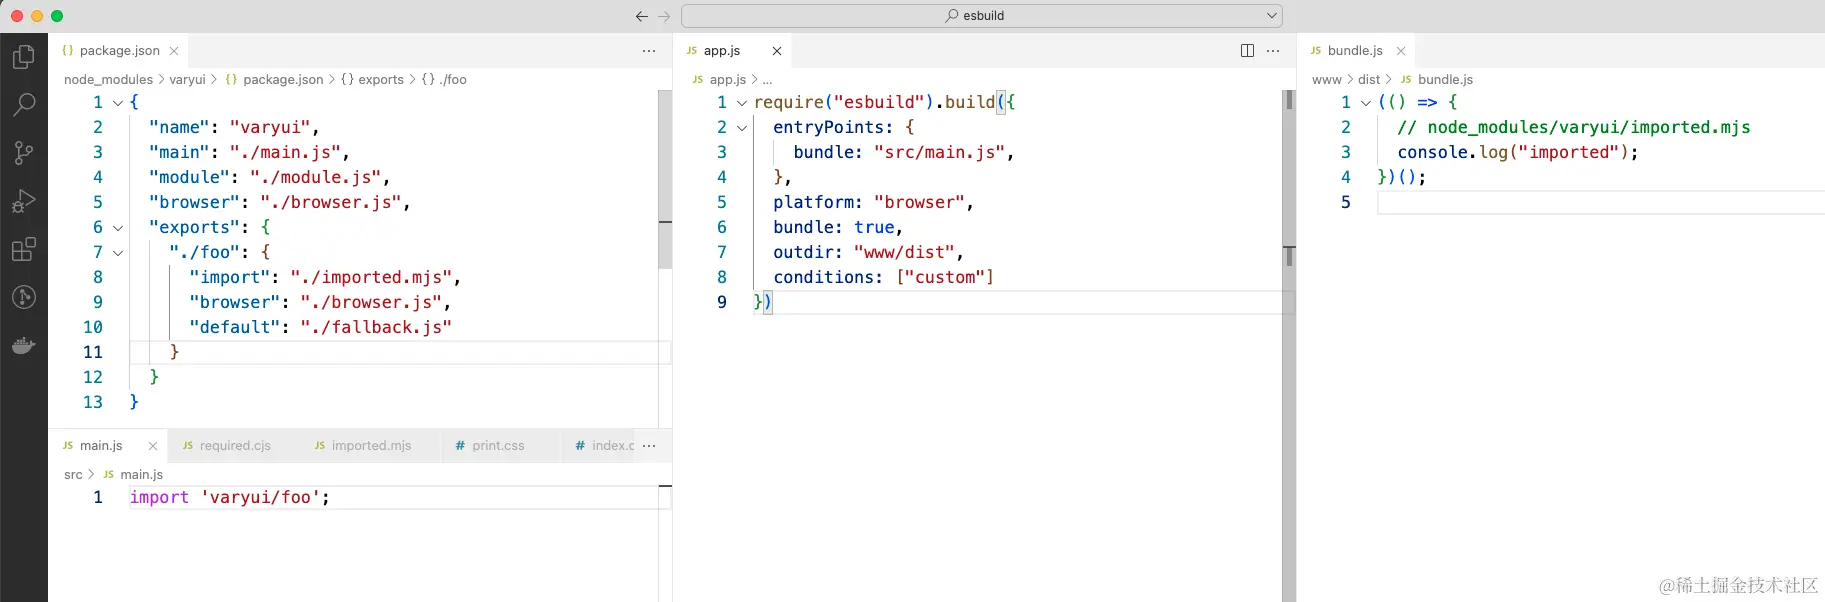The width and height of the screenshot is (1825, 602).
Task: Collapse the "./foo" fold on line 7
Action: coord(118,253)
